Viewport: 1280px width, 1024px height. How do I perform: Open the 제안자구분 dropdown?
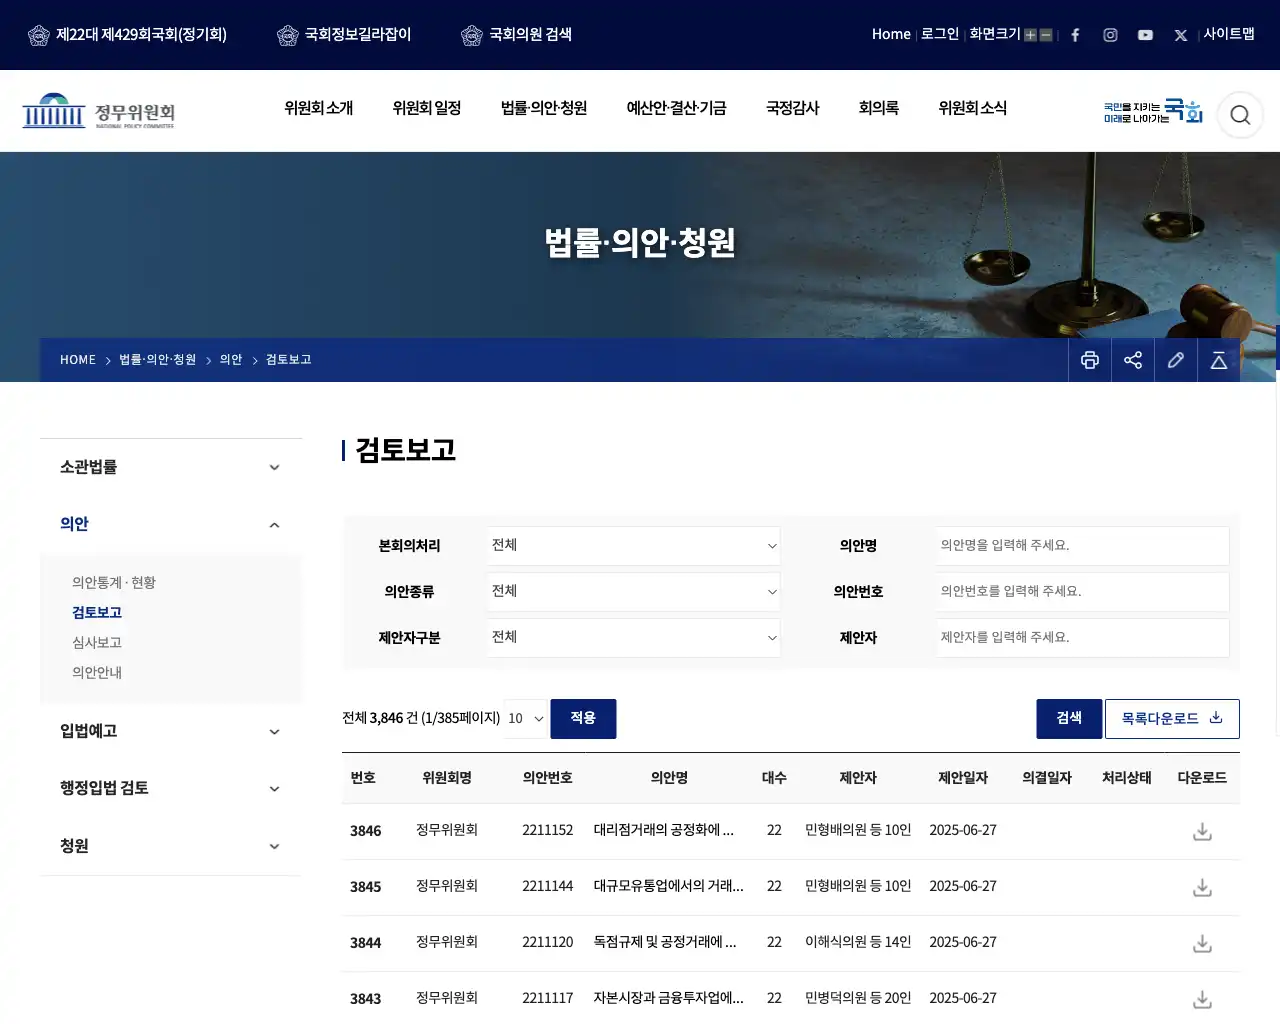(634, 638)
